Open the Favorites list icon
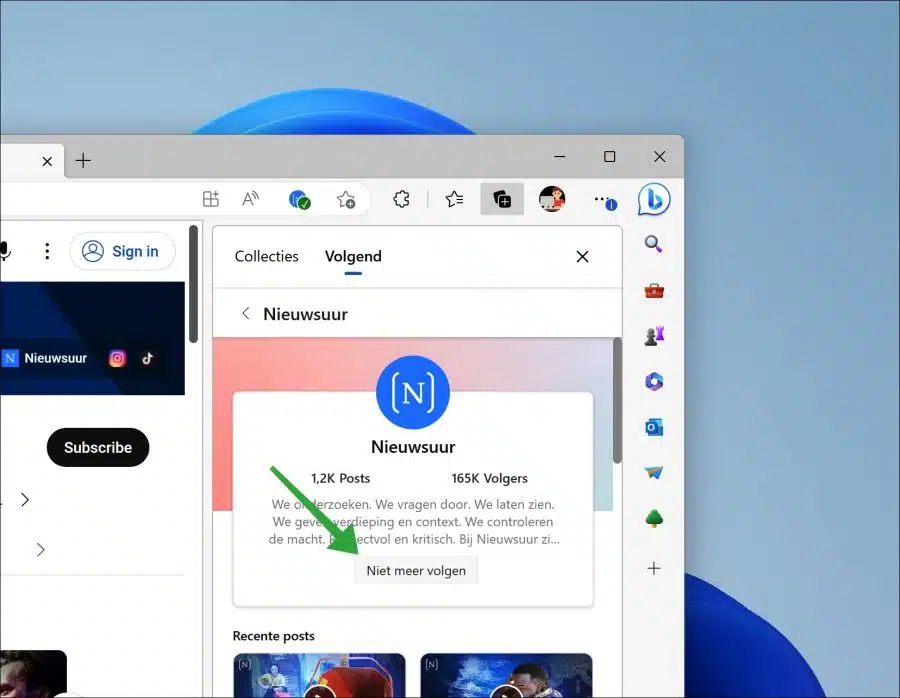The image size is (900, 698). pyautogui.click(x=454, y=199)
